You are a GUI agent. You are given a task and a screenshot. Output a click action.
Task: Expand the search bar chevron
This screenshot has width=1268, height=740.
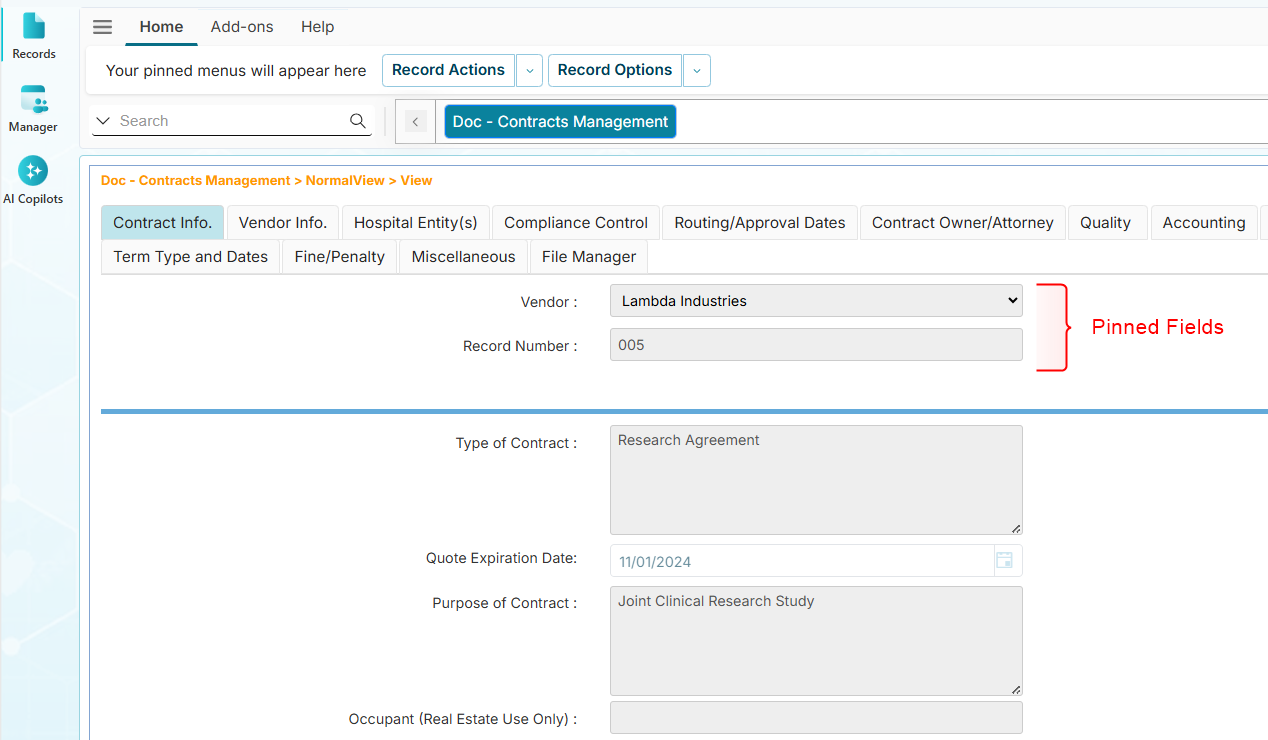tap(103, 120)
